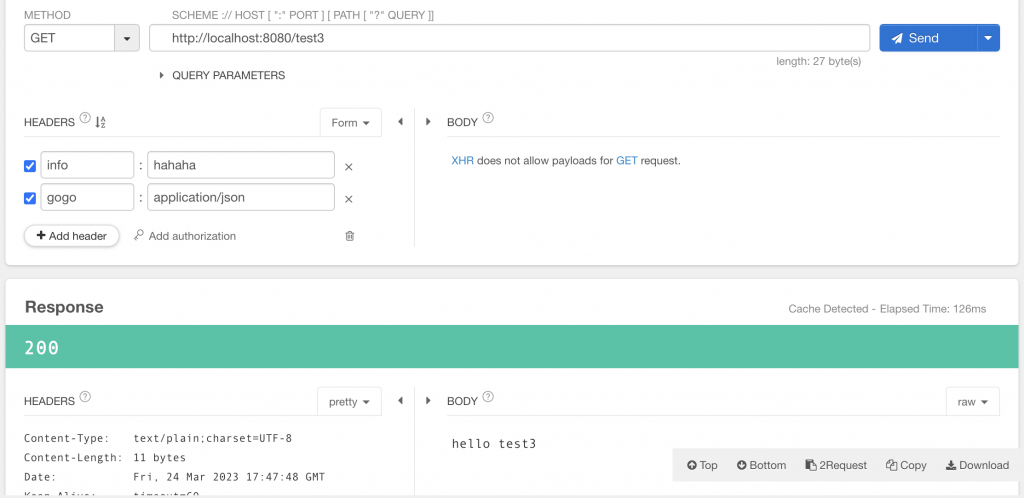Viewport: 1024px width, 498px height.
Task: Open the Send button dropdown arrow
Action: pyautogui.click(x=988, y=38)
